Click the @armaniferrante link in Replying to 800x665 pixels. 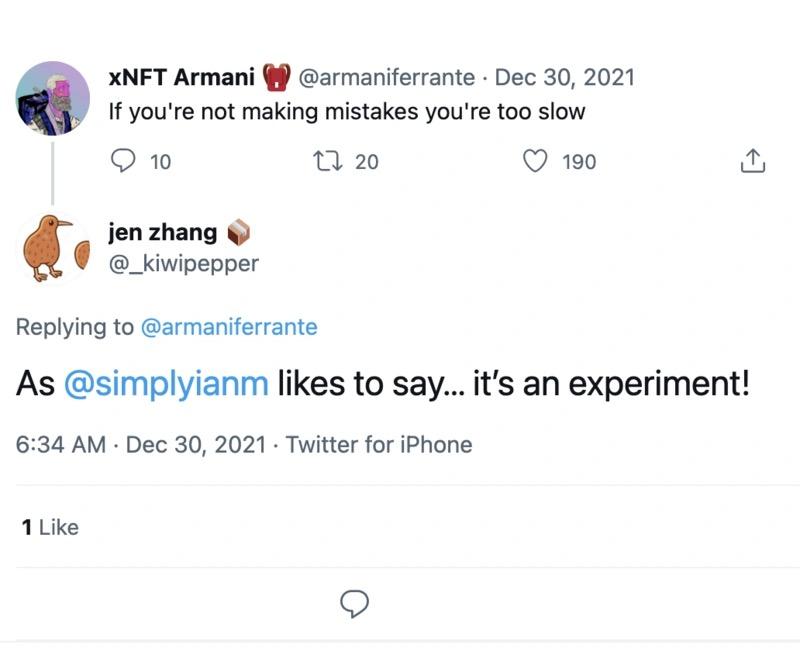pyautogui.click(x=229, y=326)
